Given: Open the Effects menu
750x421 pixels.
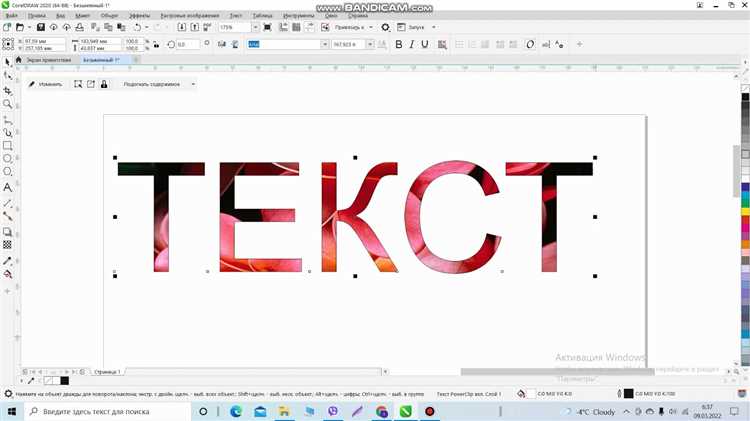Looking at the screenshot, I should pyautogui.click(x=140, y=16).
